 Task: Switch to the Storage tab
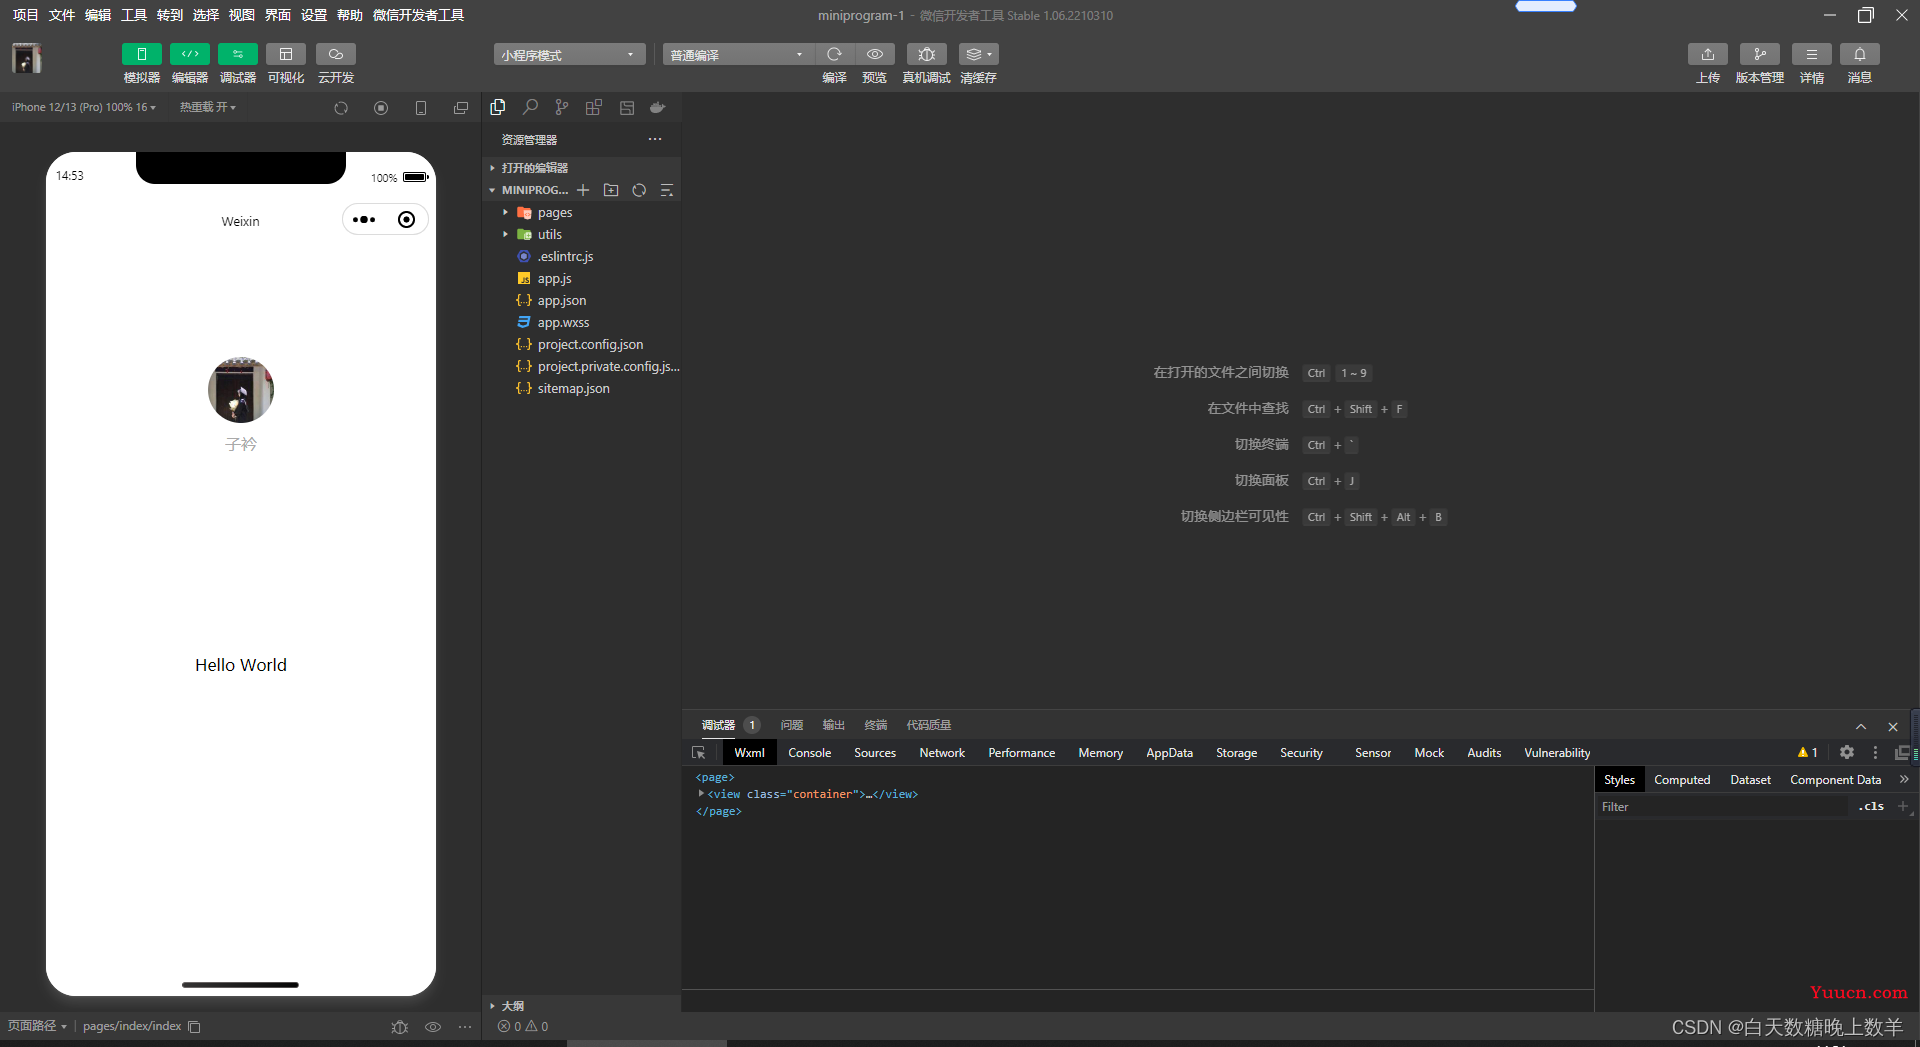[x=1236, y=753]
